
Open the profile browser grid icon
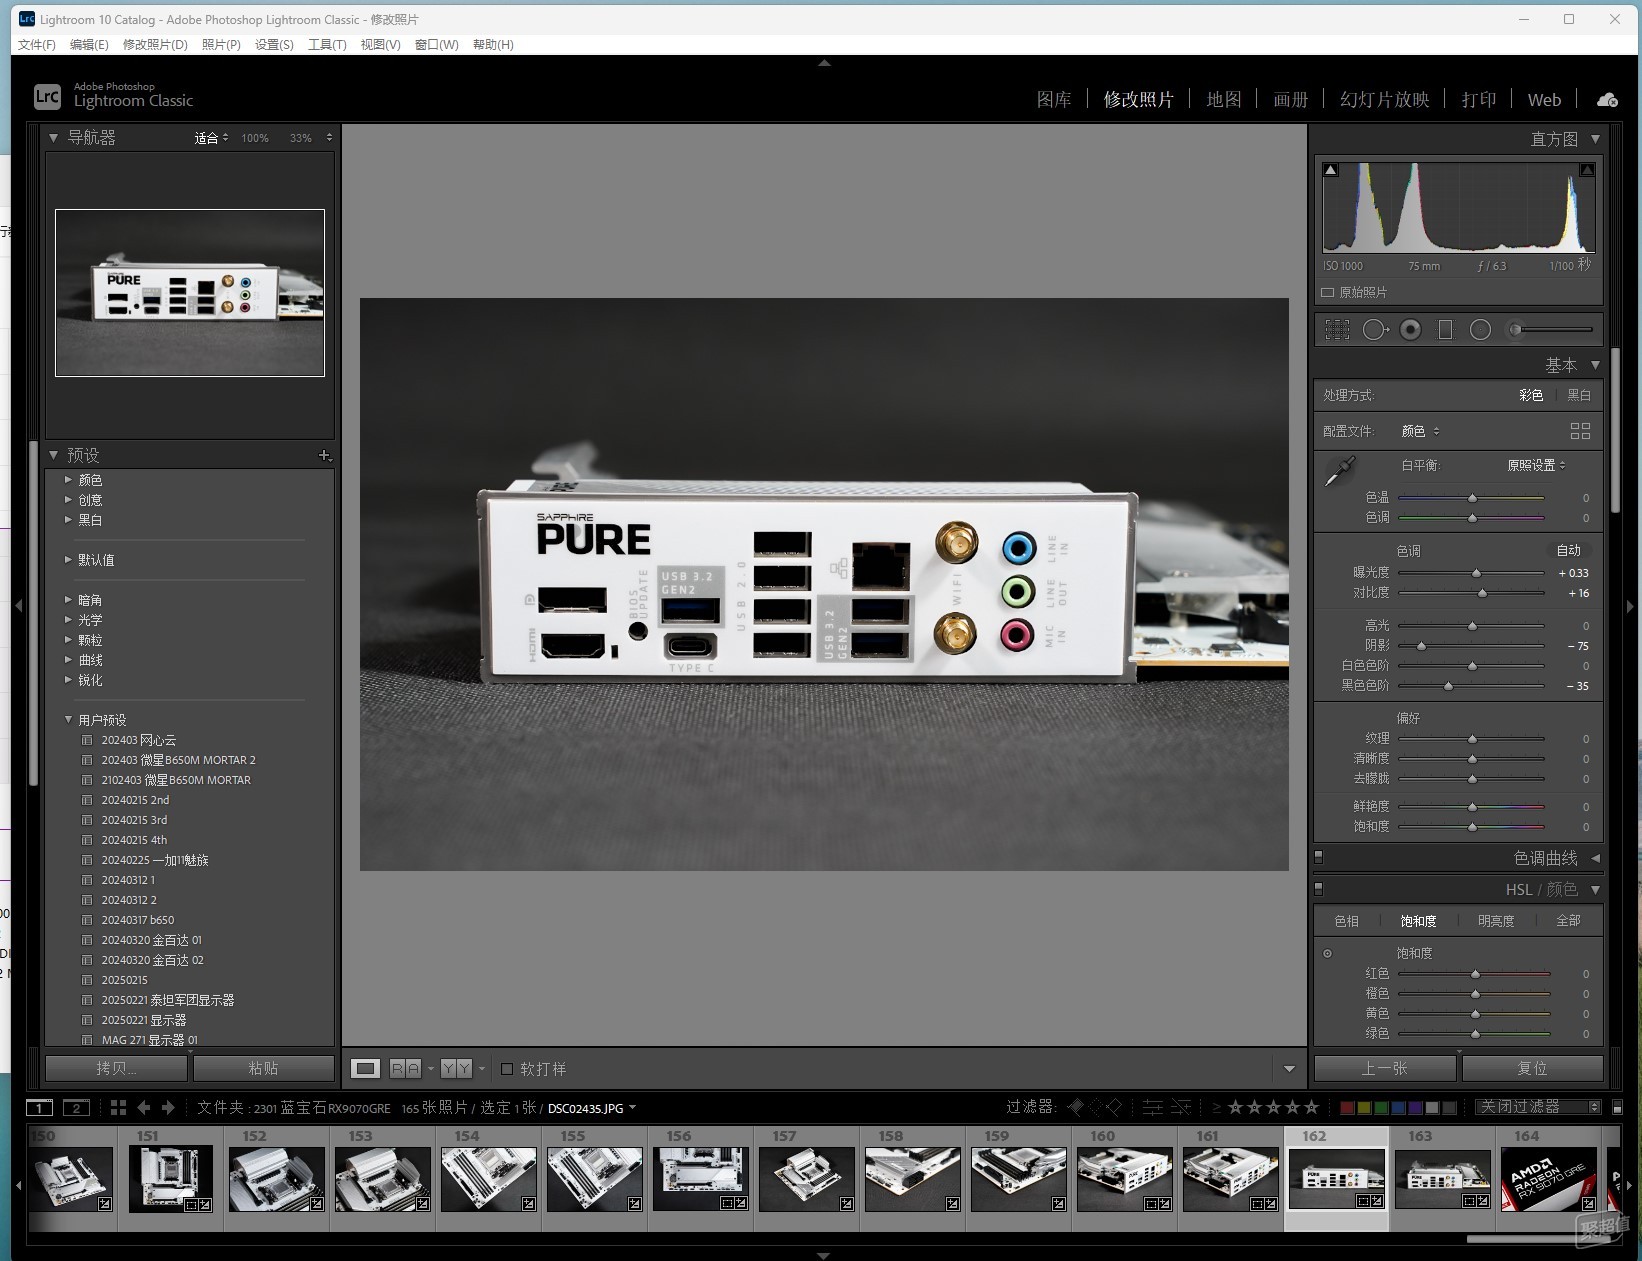[1580, 431]
